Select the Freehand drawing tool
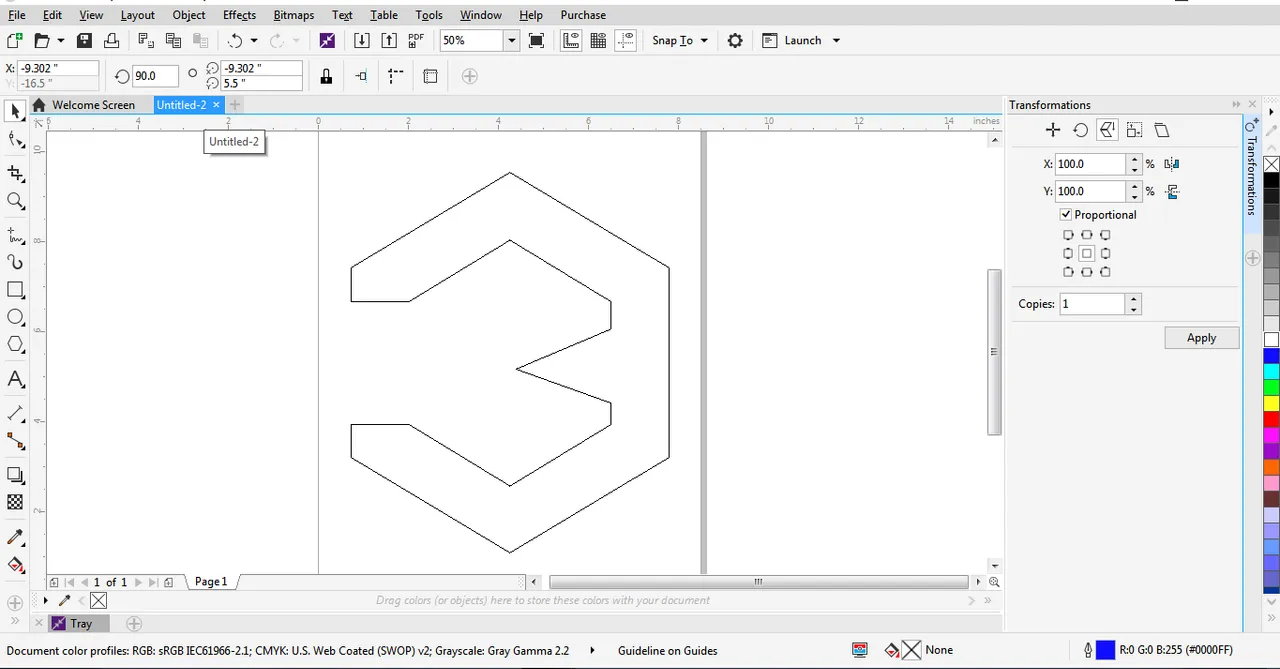The image size is (1280, 669). coord(15,235)
